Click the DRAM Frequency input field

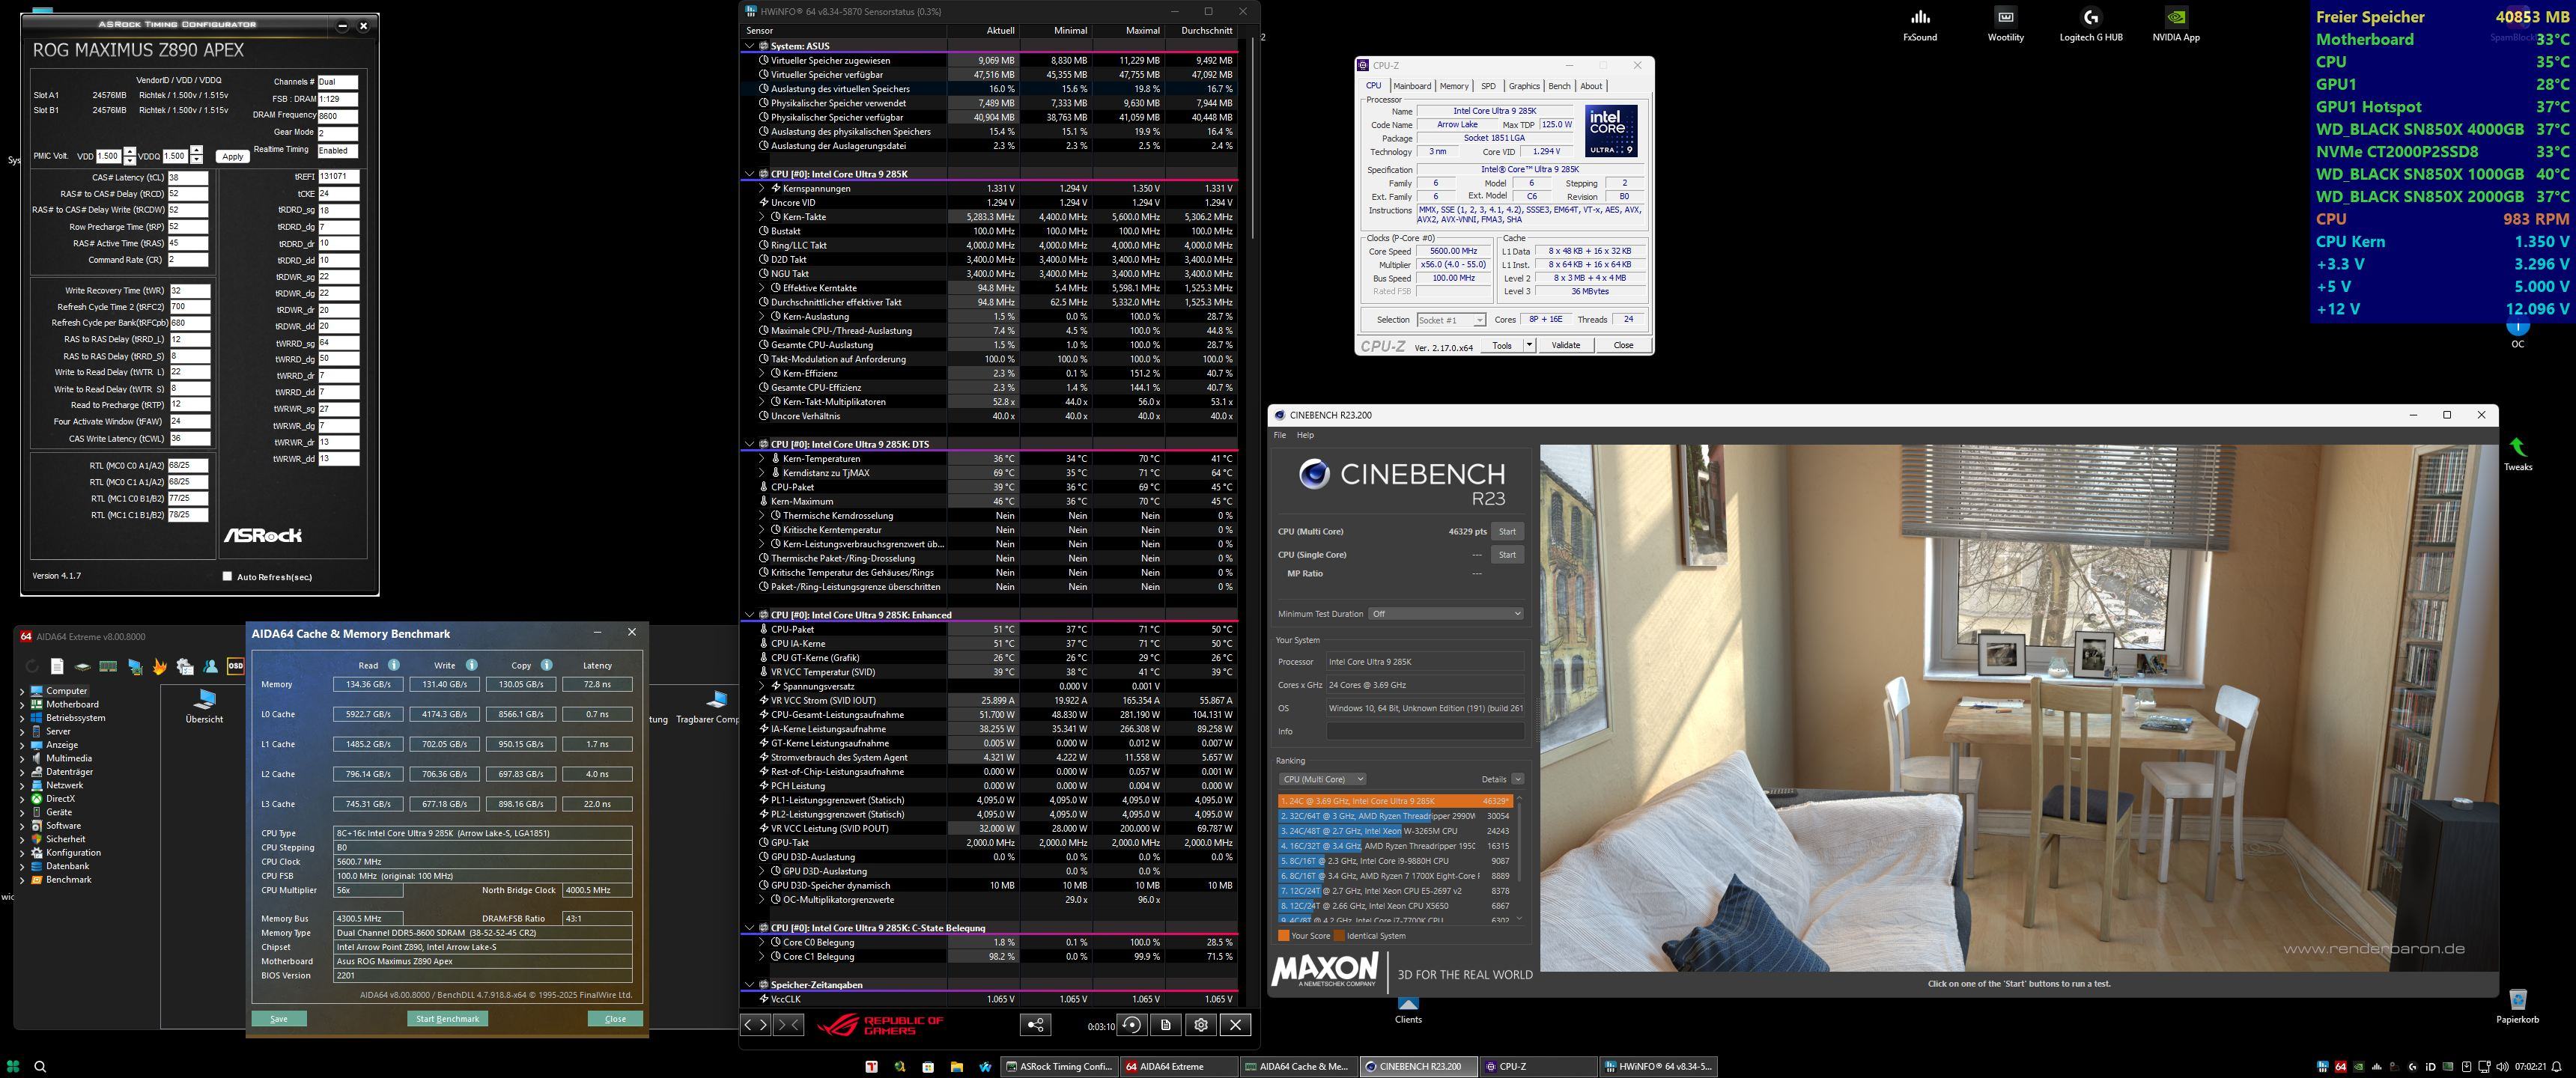(337, 116)
